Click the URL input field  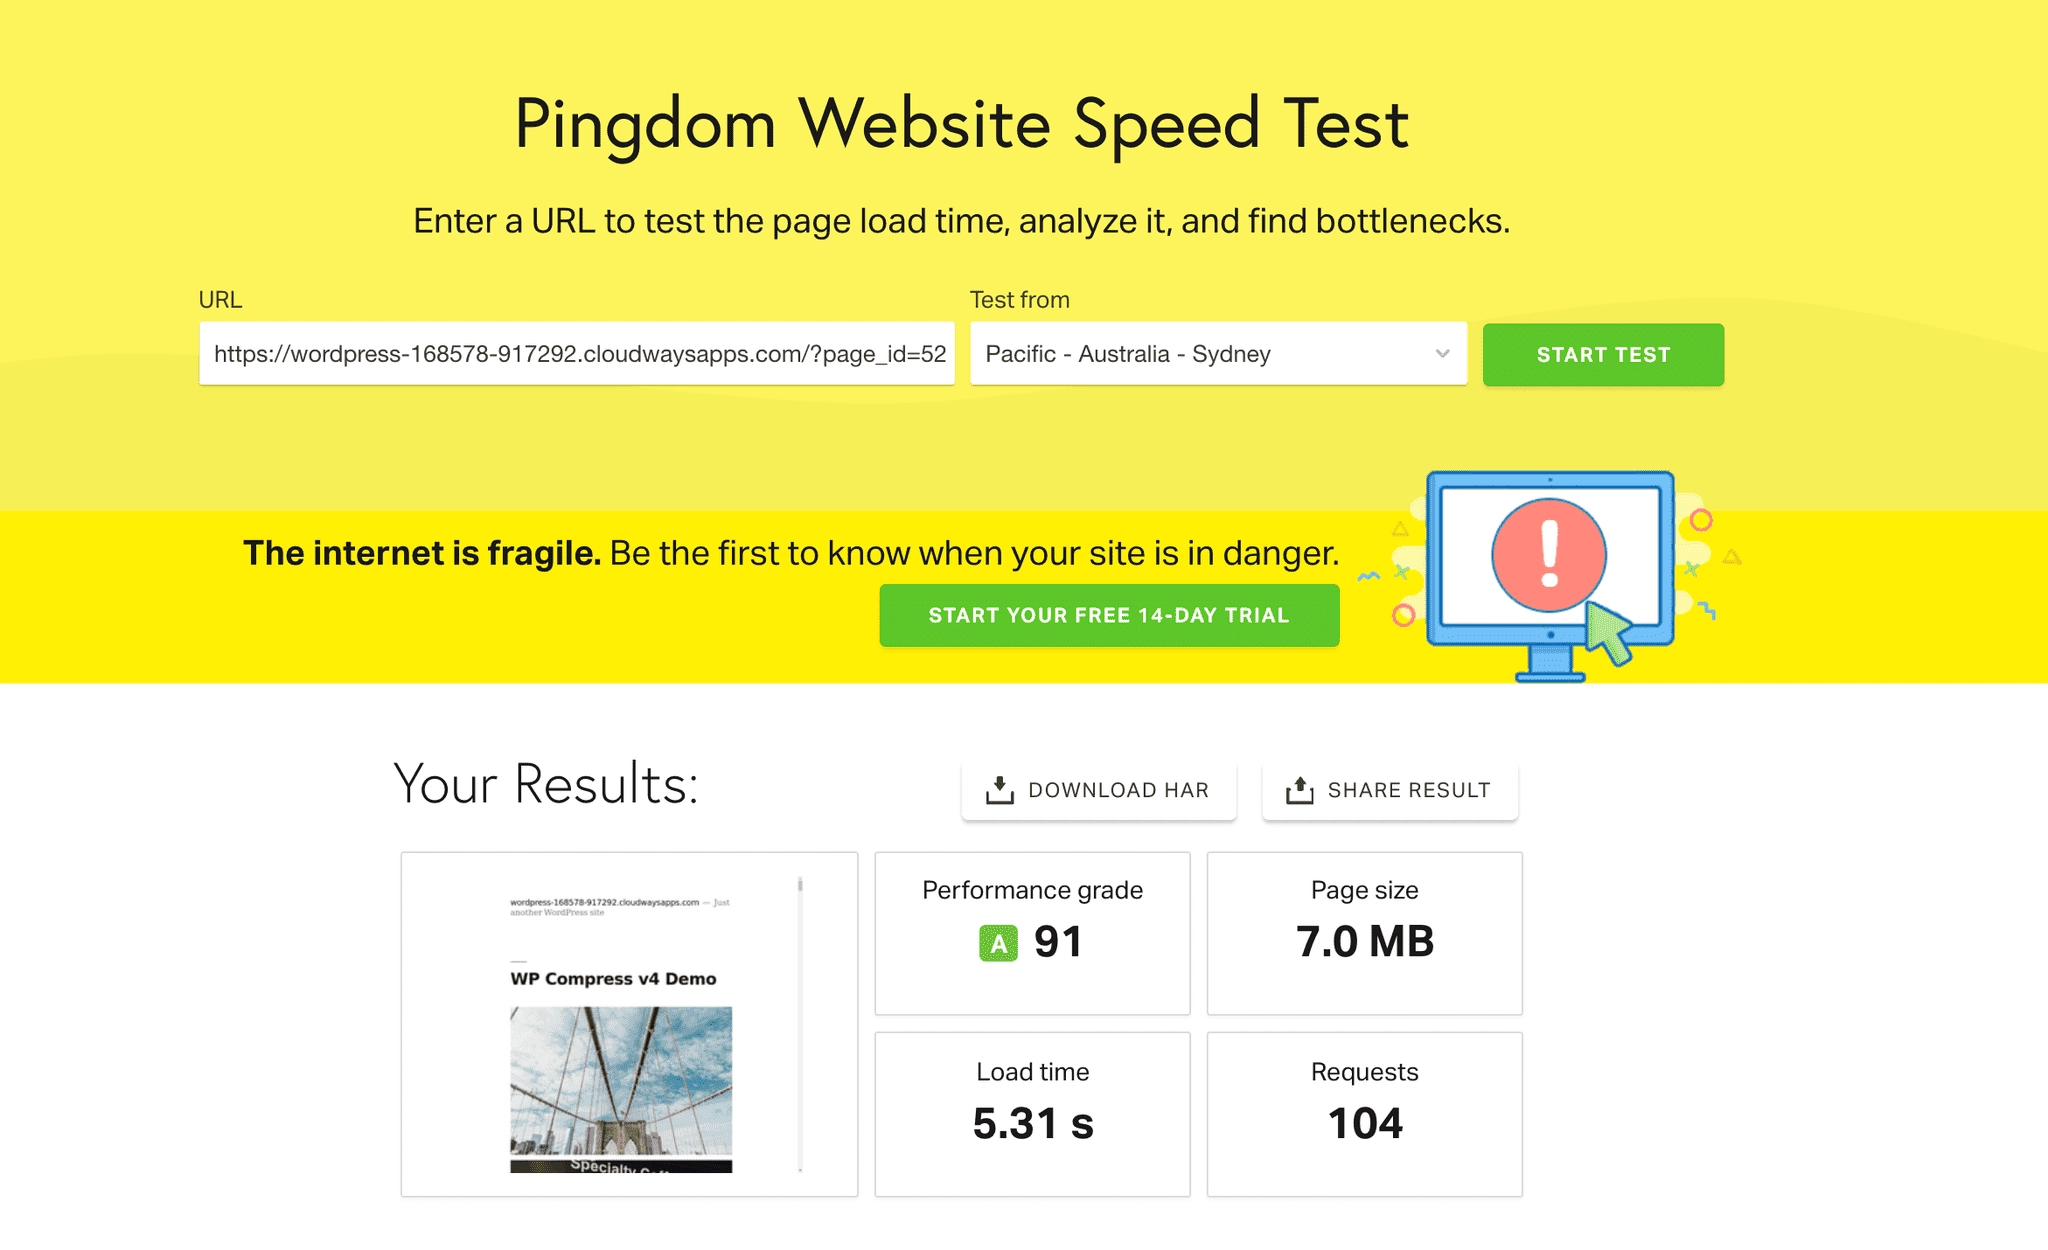click(577, 354)
